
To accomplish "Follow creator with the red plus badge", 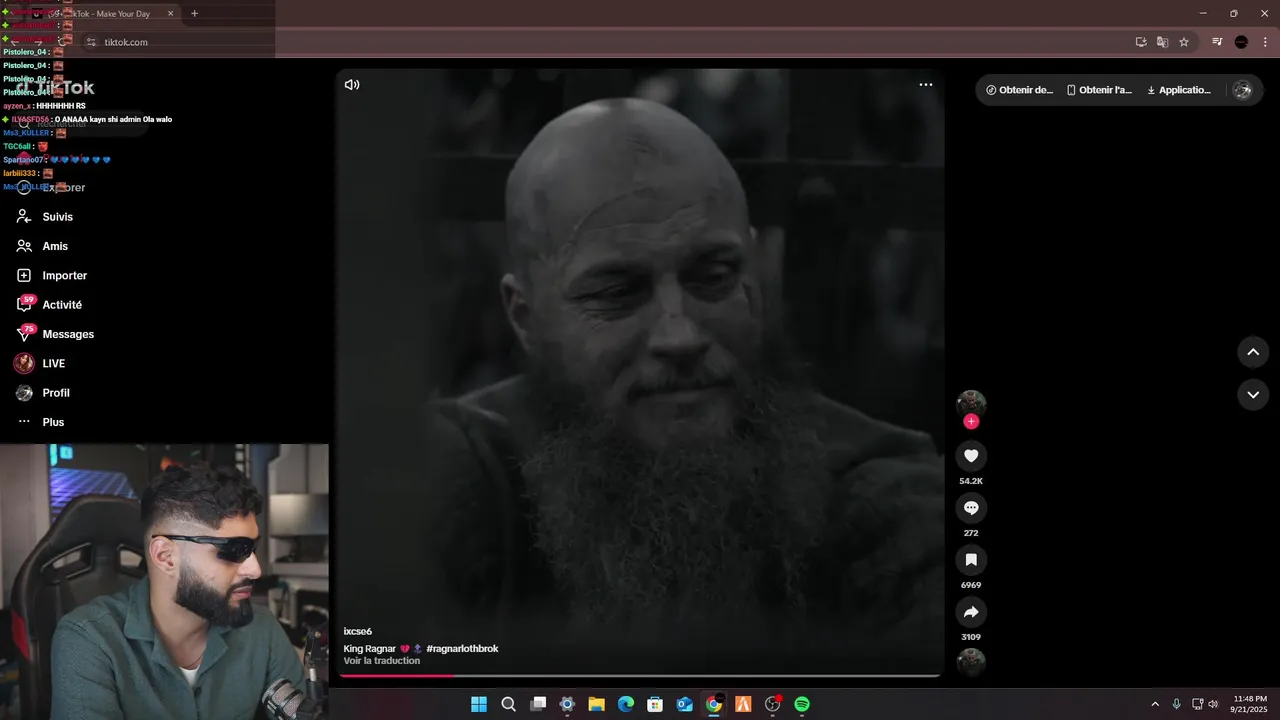I will (x=971, y=421).
